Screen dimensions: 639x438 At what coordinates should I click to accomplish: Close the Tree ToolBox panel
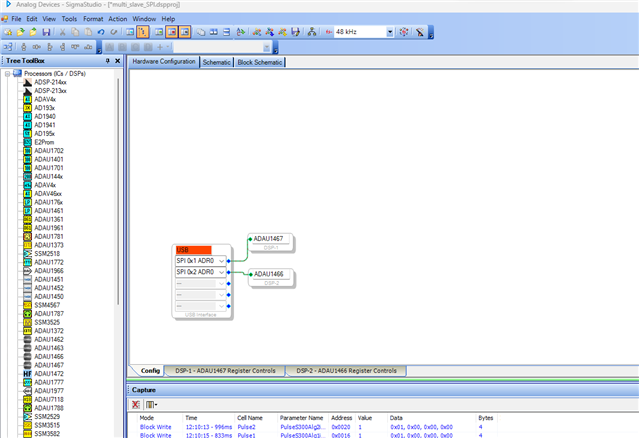tap(117, 61)
